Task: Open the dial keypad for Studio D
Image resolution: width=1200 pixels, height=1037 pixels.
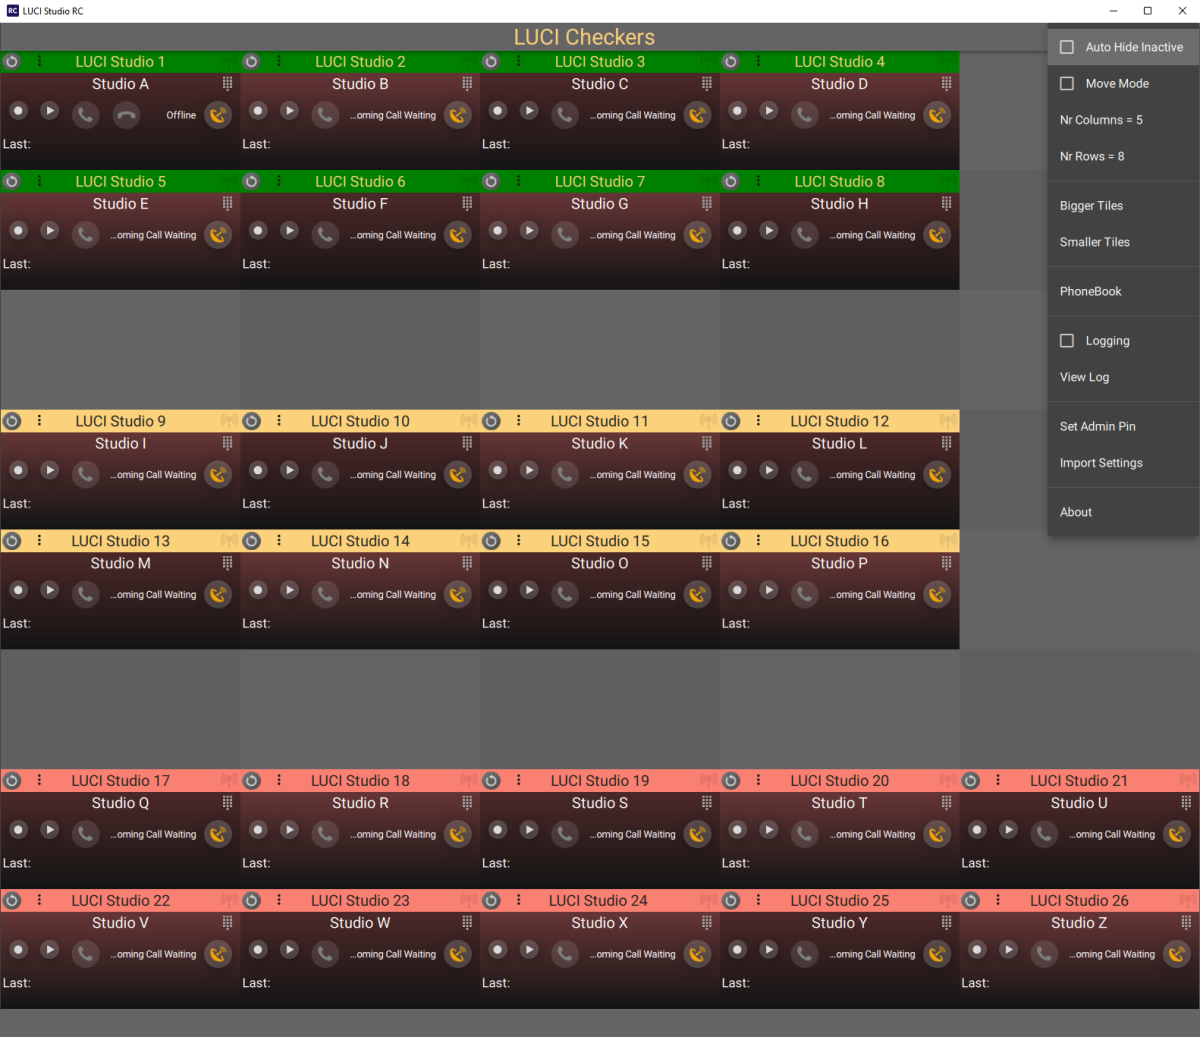Action: coord(946,84)
